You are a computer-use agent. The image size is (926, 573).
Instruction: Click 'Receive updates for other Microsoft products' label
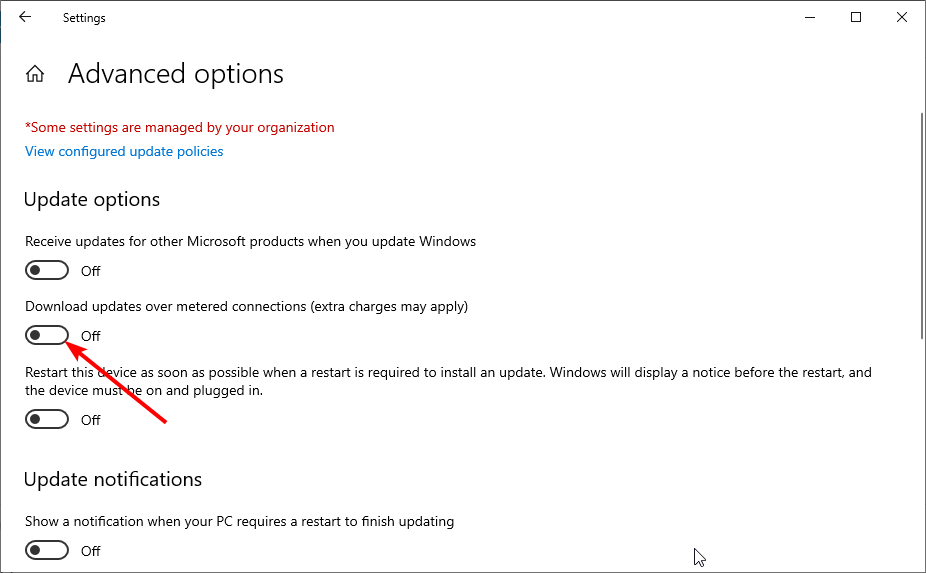pos(250,241)
